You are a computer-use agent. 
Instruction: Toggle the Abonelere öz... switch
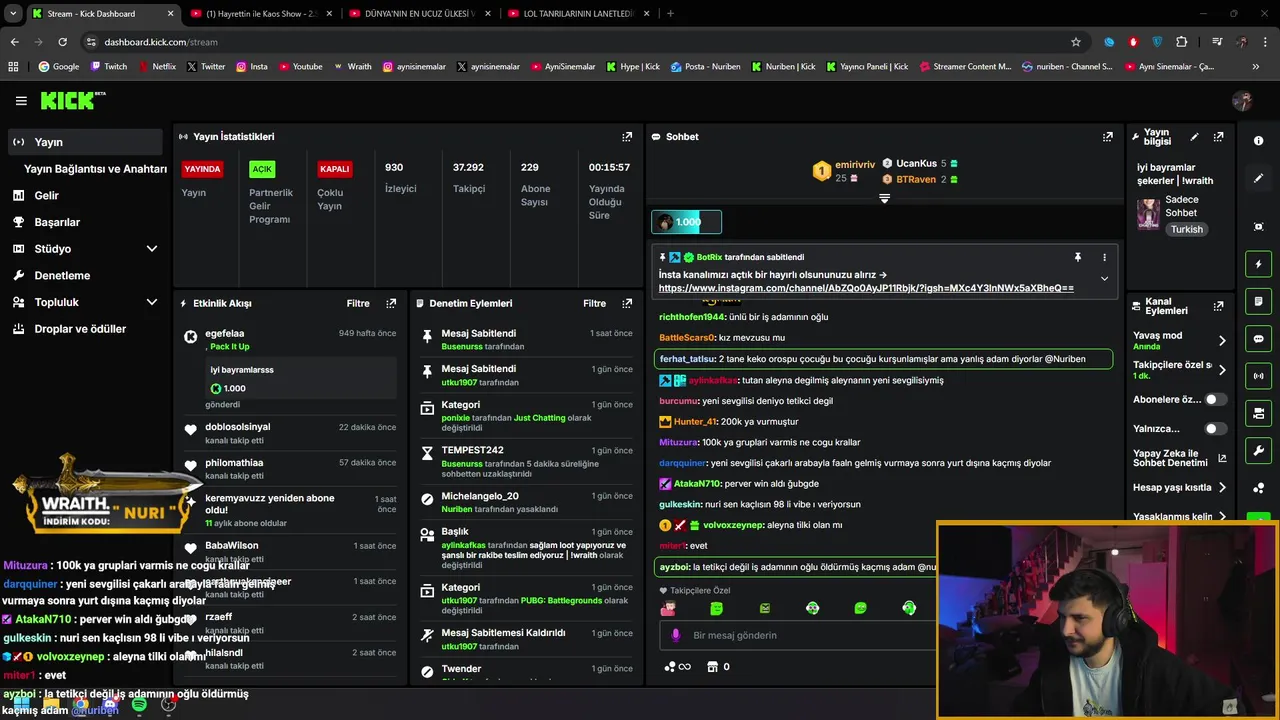[1215, 399]
